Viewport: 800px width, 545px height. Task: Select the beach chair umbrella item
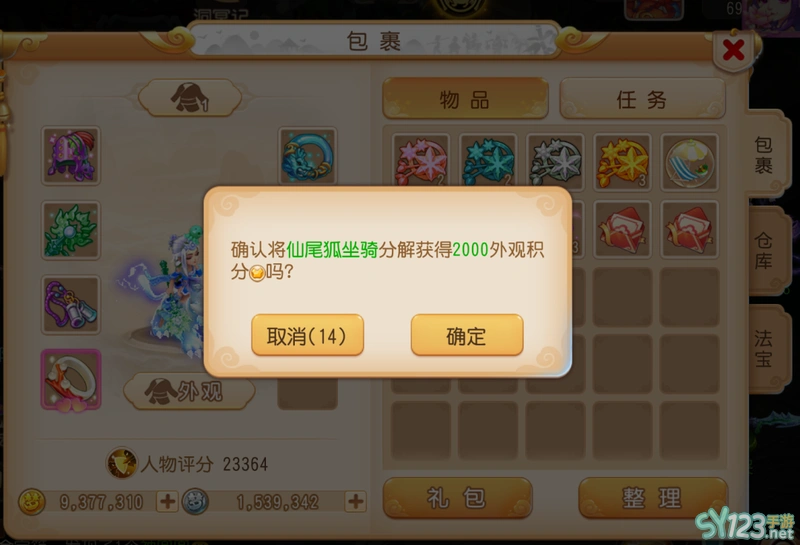tap(690, 162)
